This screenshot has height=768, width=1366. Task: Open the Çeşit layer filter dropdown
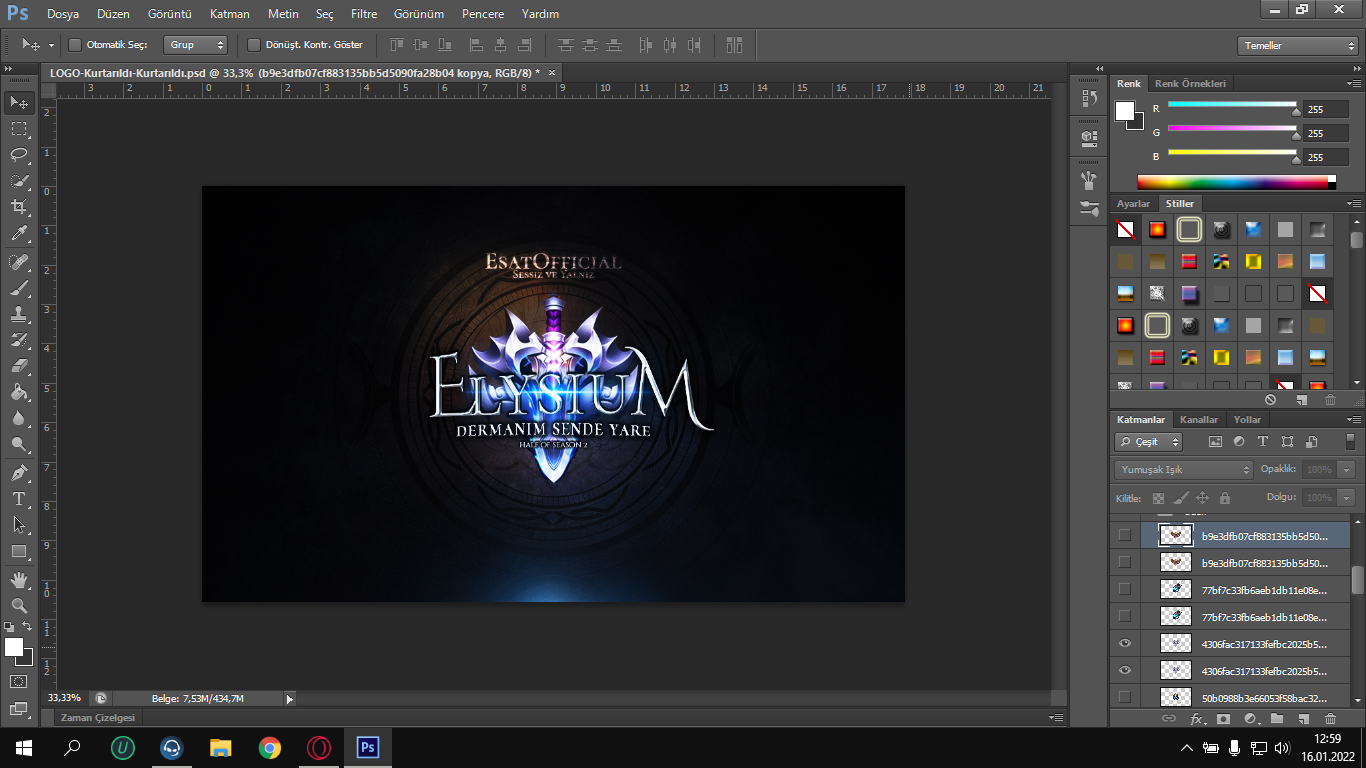[x=1149, y=441]
